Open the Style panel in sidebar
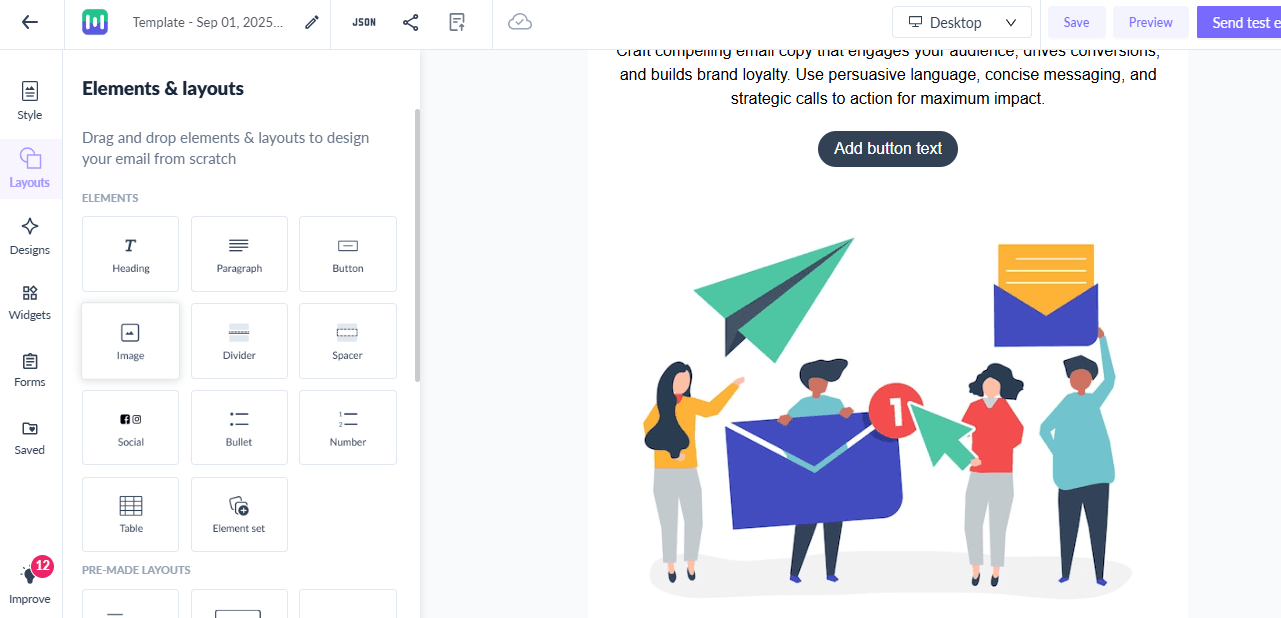 pyautogui.click(x=30, y=100)
